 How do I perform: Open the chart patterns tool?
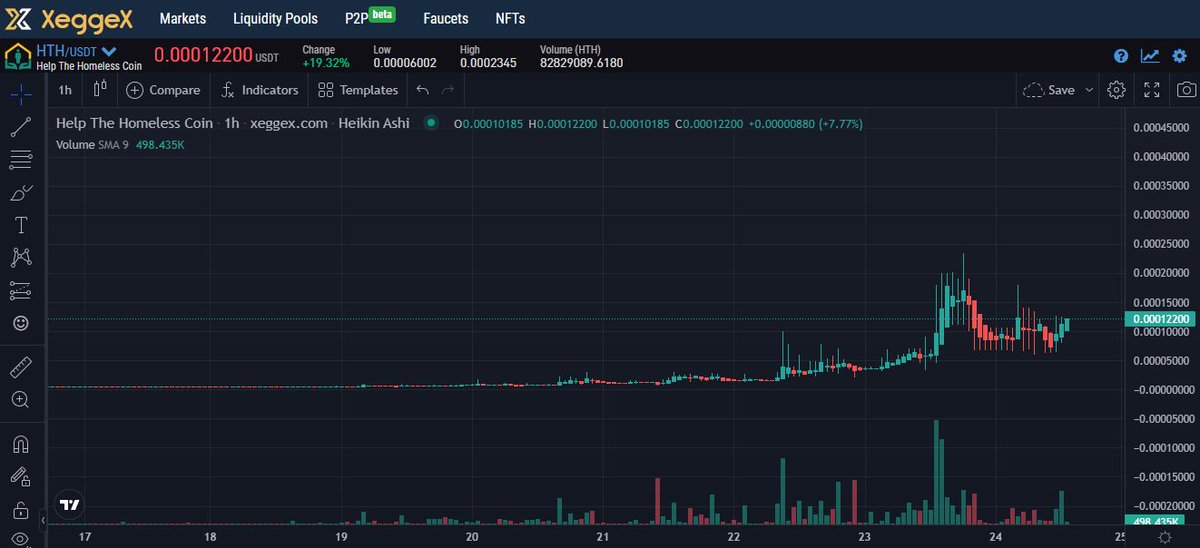point(21,258)
